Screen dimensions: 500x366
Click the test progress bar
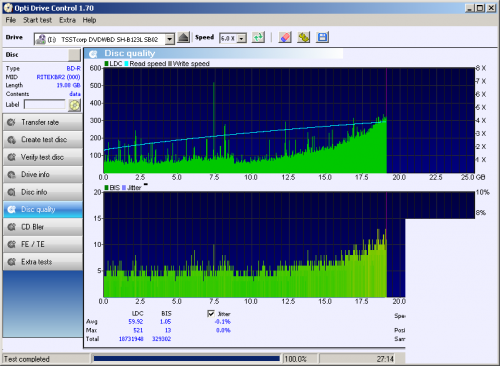point(187,359)
